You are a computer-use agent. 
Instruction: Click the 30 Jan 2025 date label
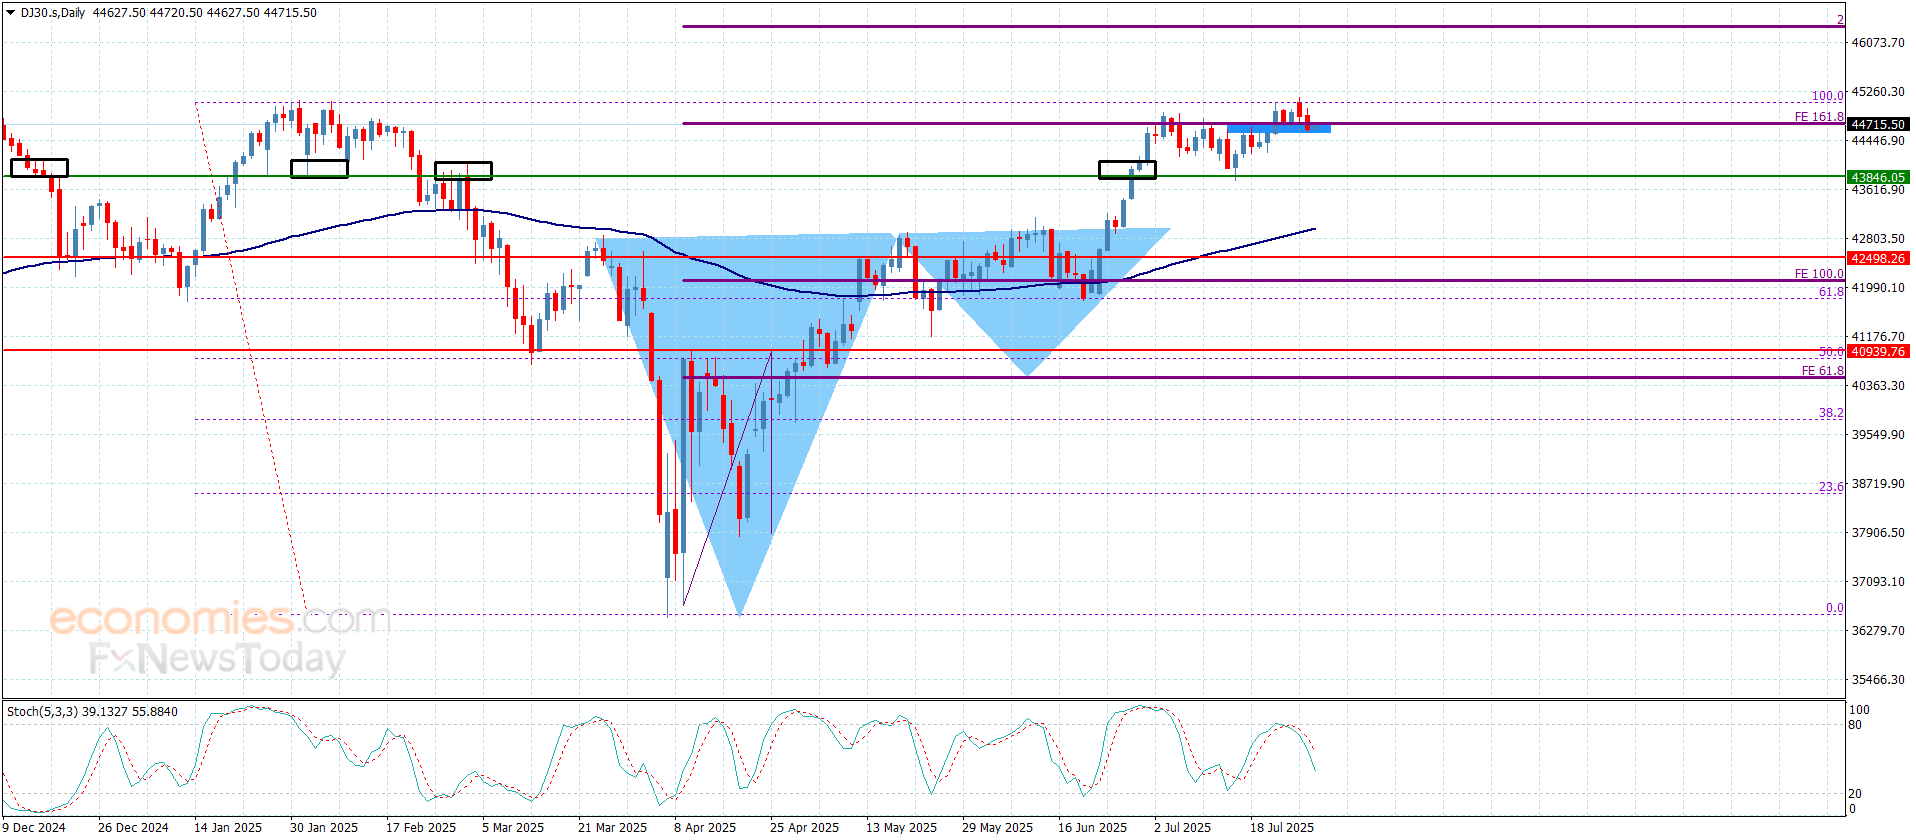click(323, 828)
